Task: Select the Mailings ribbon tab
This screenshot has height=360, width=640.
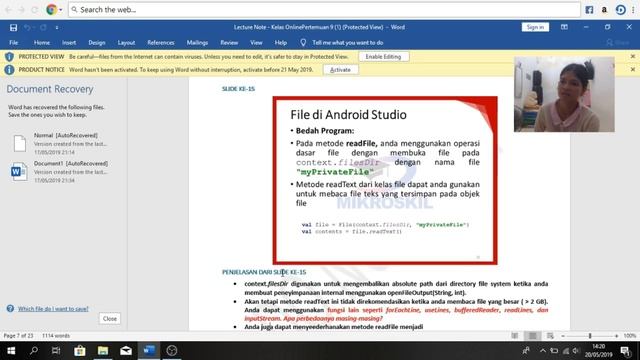Action: (197, 42)
